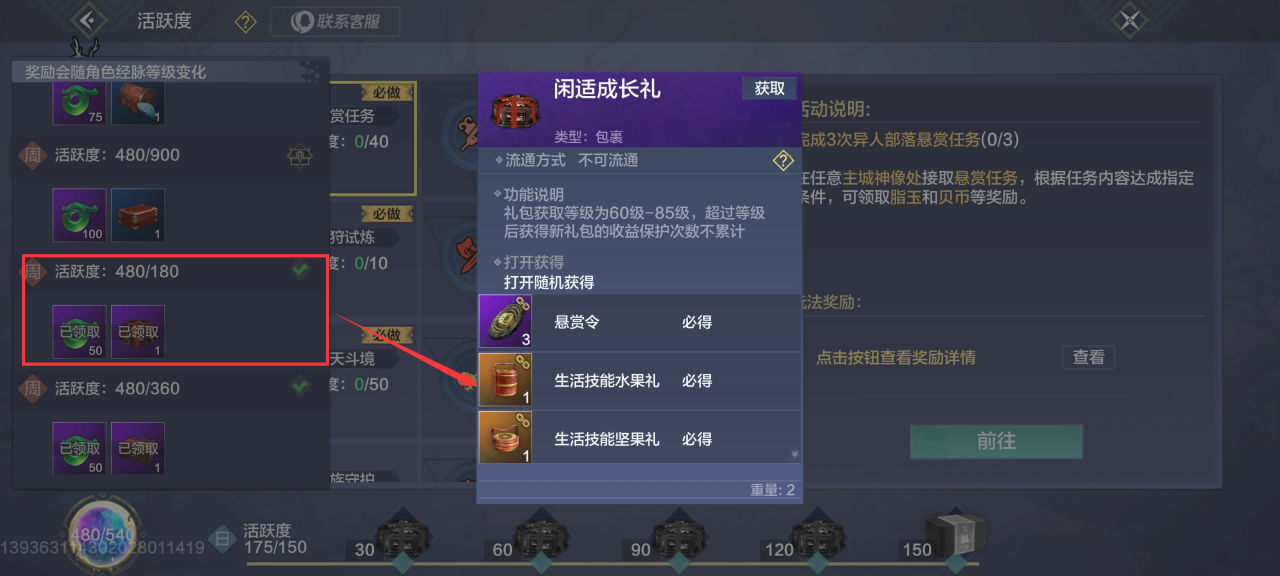Click the 必做 tag above 天斗境
This screenshot has width=1280, height=576.
pyautogui.click(x=387, y=334)
